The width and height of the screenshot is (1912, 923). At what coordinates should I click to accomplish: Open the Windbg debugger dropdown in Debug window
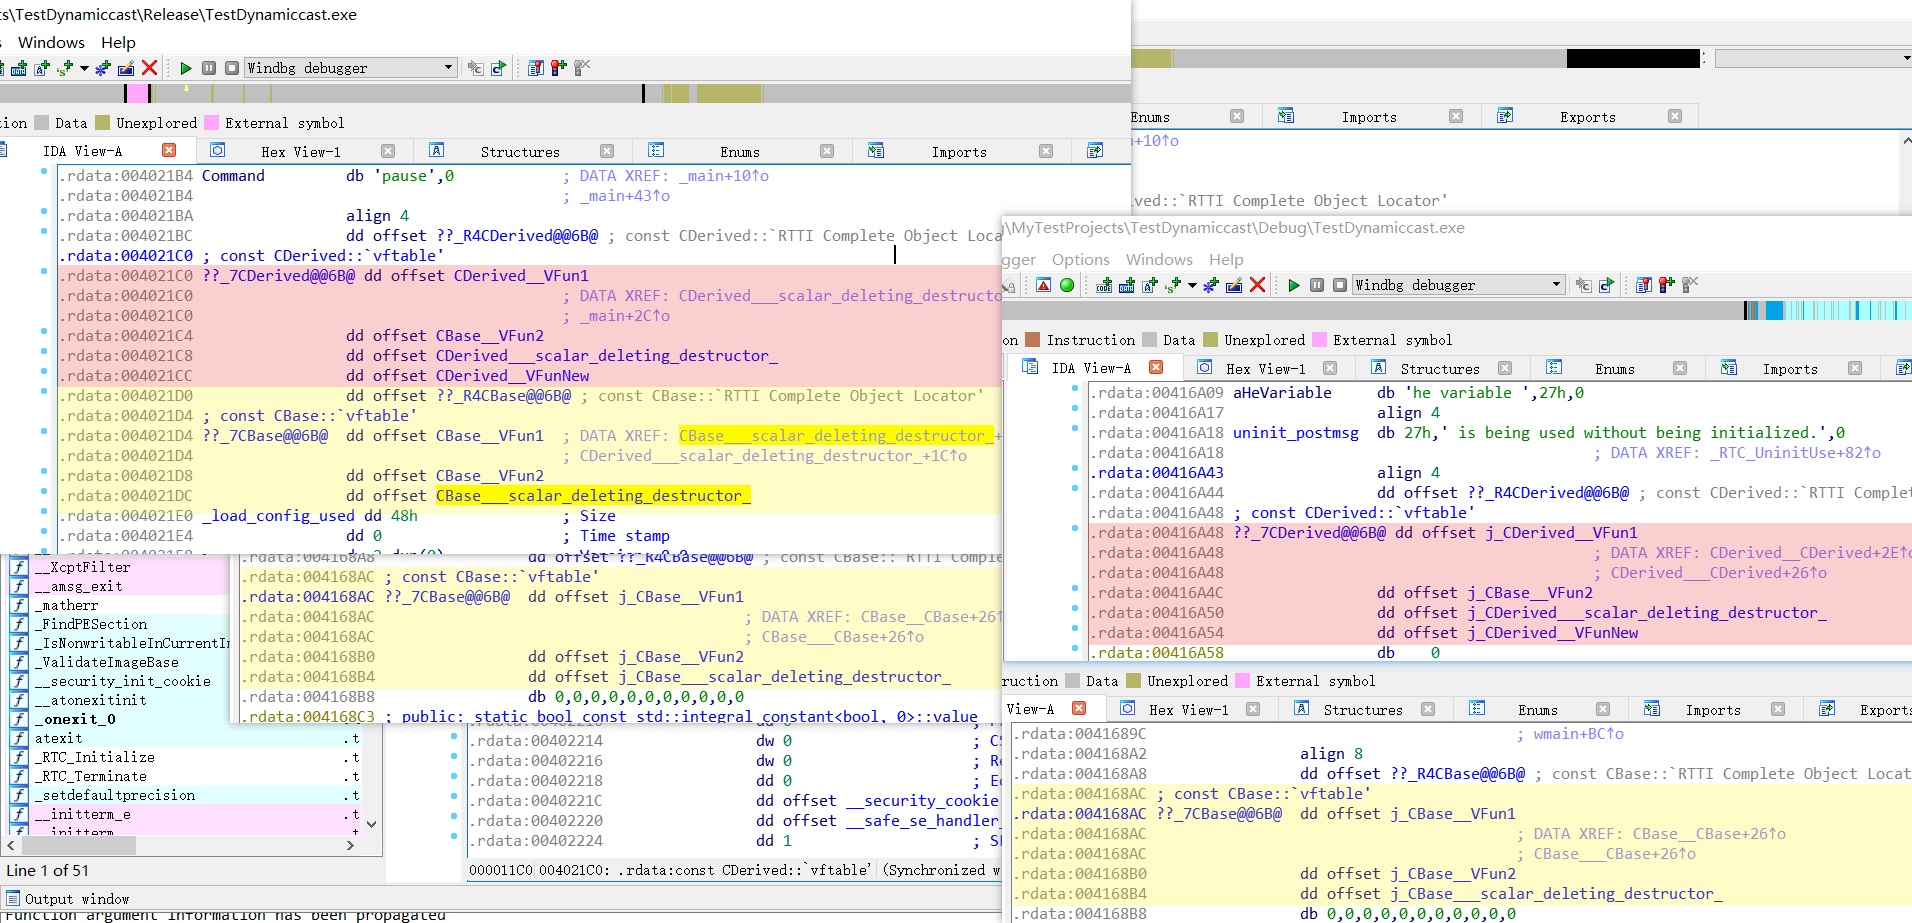pos(1556,285)
